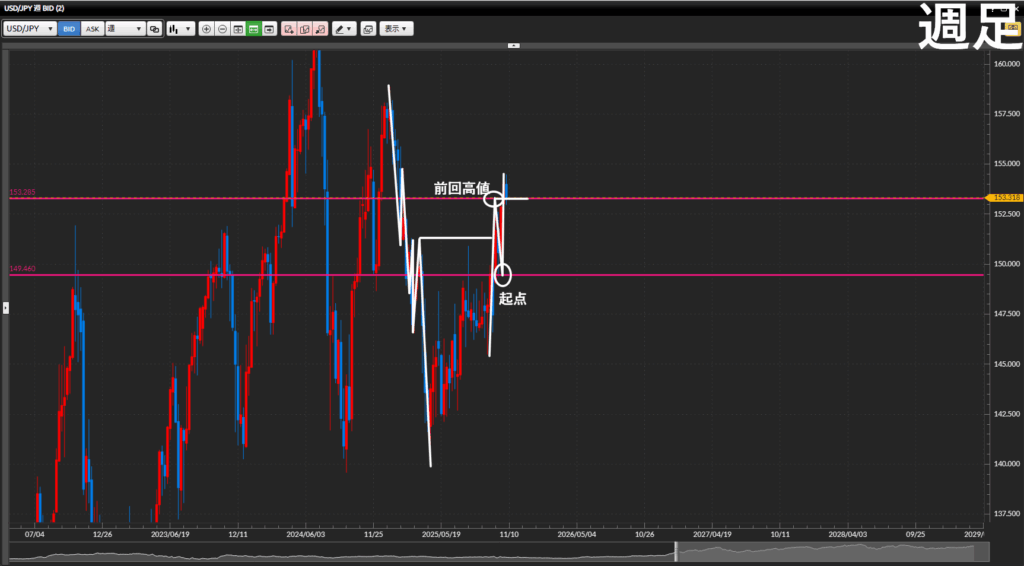This screenshot has height=566, width=1024.
Task: Switch price display to ASK
Action: 92,29
